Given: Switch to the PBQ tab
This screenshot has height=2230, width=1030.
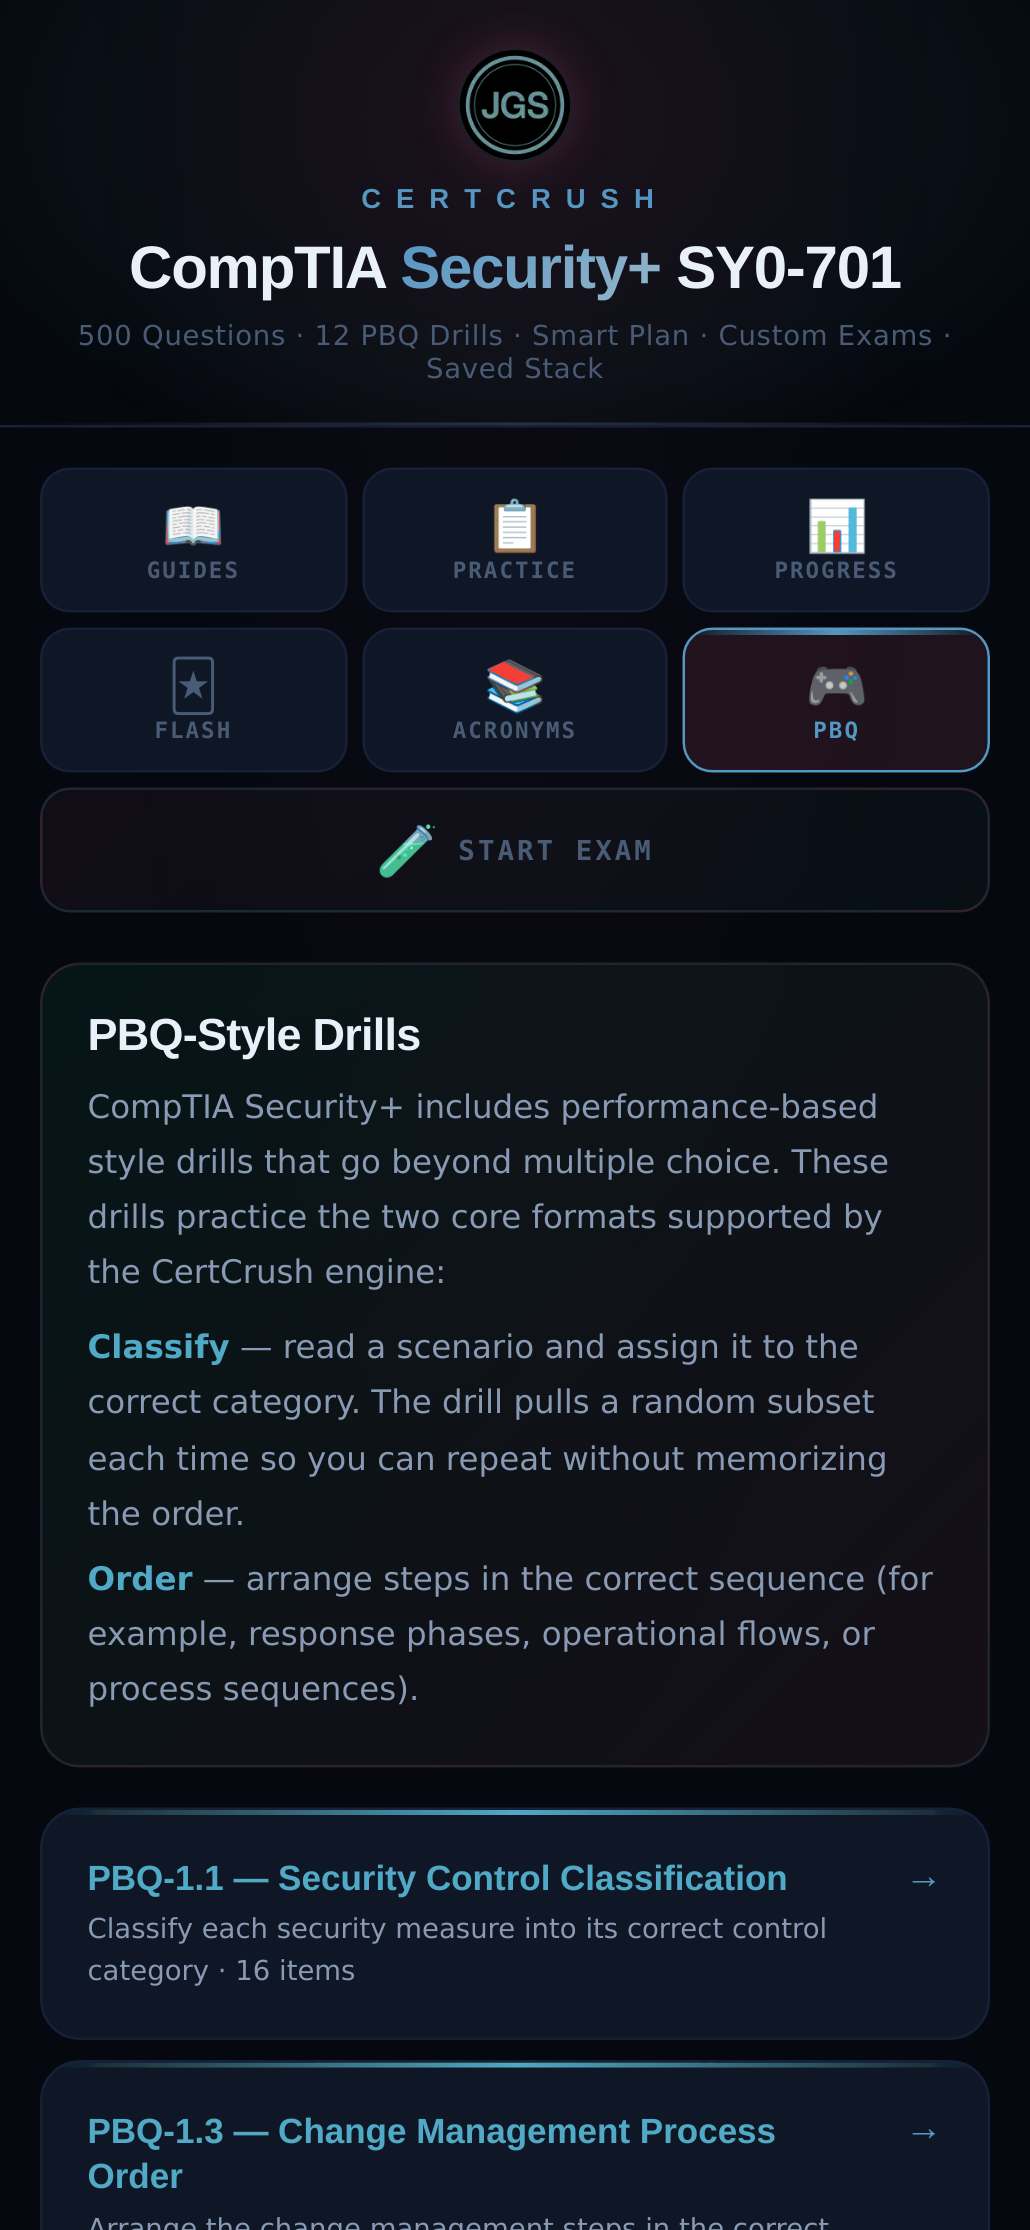Looking at the screenshot, I should pyautogui.click(x=836, y=700).
